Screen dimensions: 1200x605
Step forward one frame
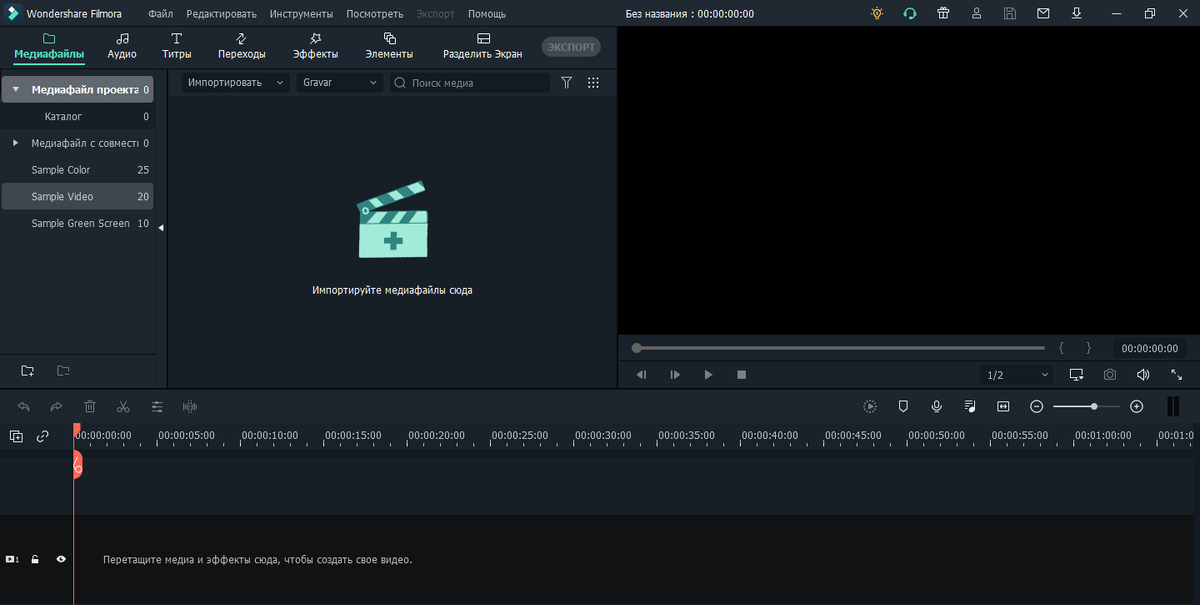(675, 375)
